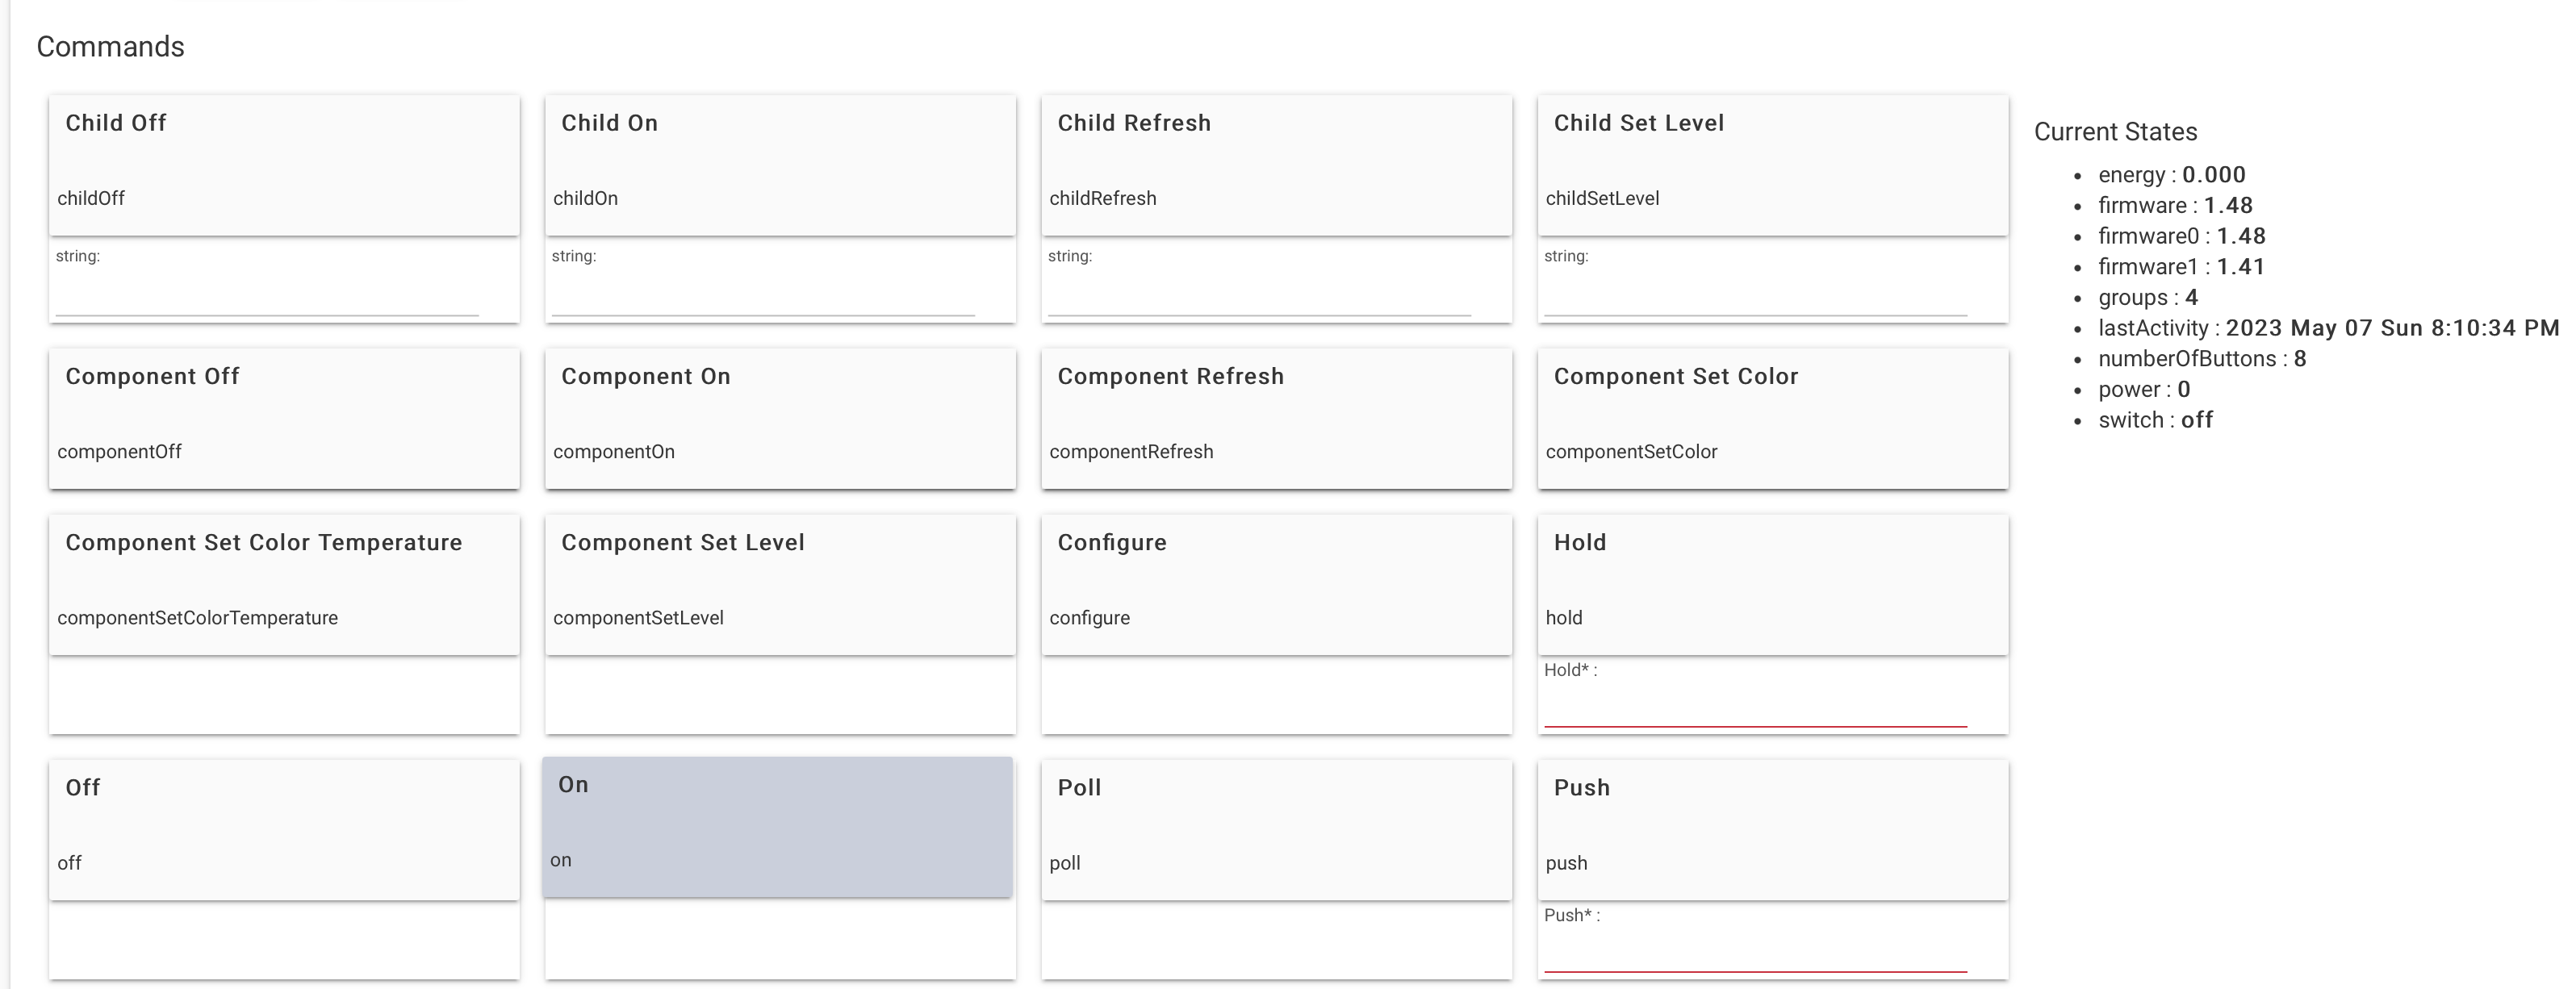Click Component Set Color Temperature tile
Viewport: 2576px width, 989px height.
[284, 585]
